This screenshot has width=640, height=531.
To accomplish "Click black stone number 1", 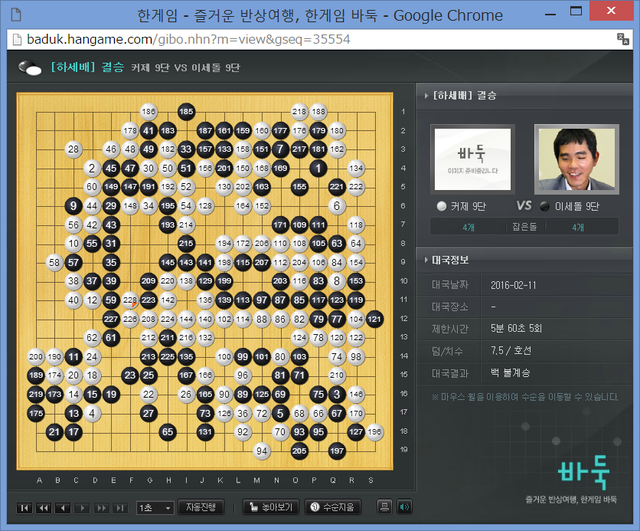I will click(x=318, y=168).
